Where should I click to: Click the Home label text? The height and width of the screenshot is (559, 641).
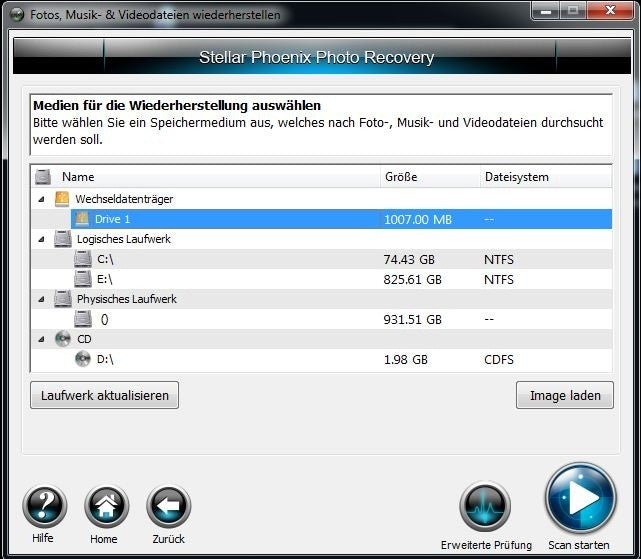coord(103,539)
